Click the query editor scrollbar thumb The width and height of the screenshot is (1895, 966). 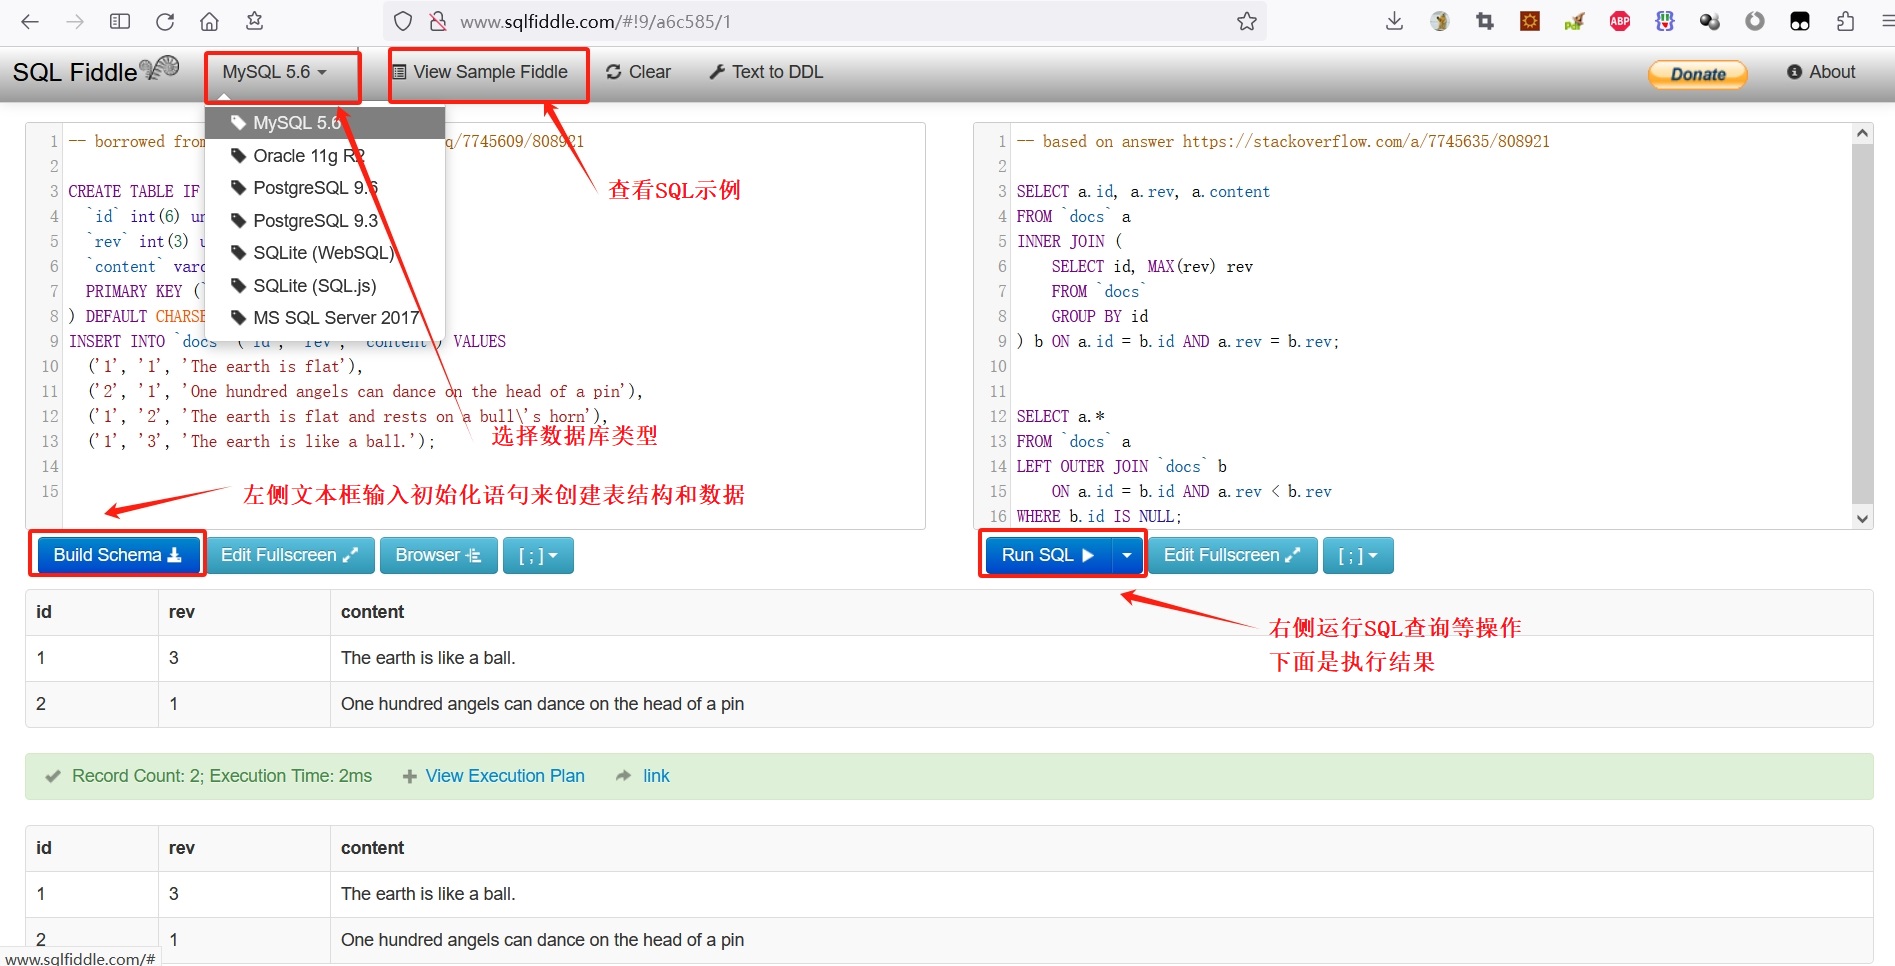[1862, 323]
